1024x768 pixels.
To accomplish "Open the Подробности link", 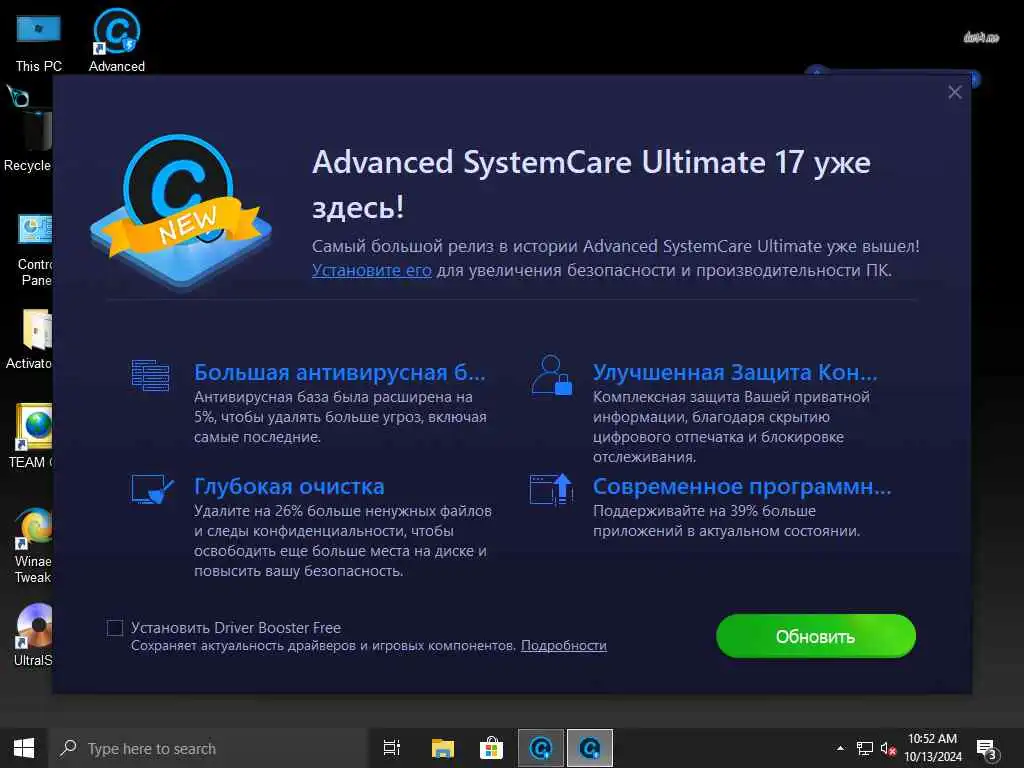I will (x=564, y=645).
